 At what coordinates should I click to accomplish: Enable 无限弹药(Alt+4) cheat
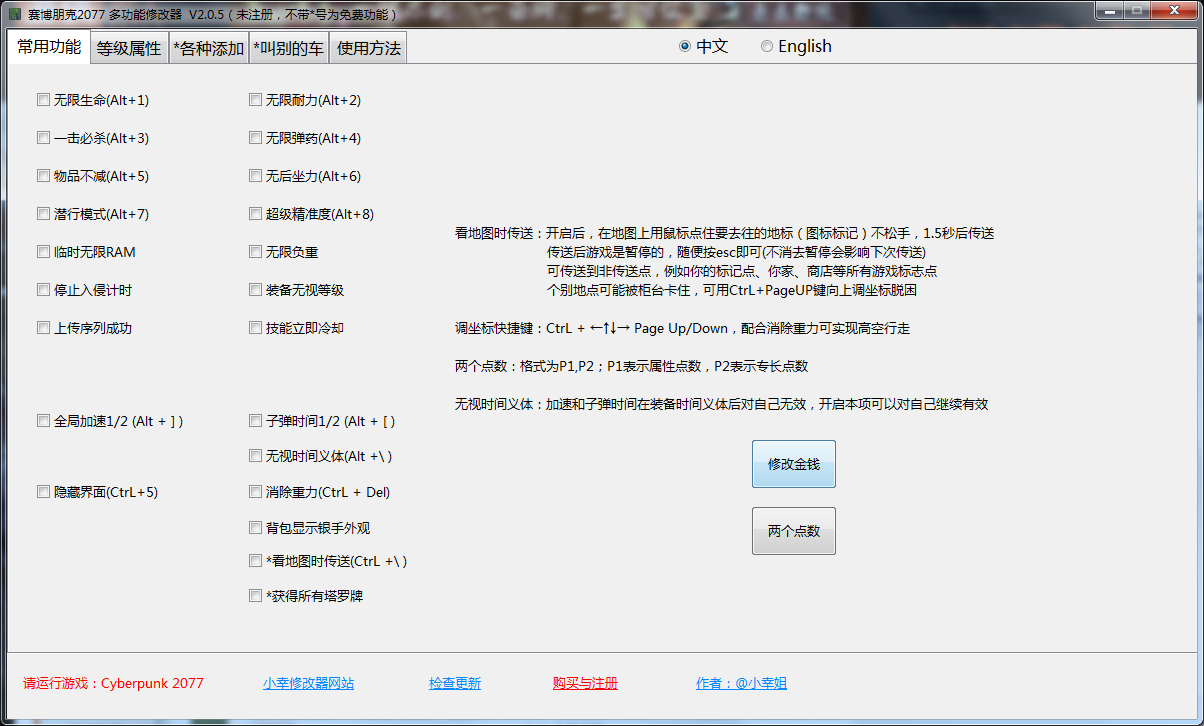[255, 137]
